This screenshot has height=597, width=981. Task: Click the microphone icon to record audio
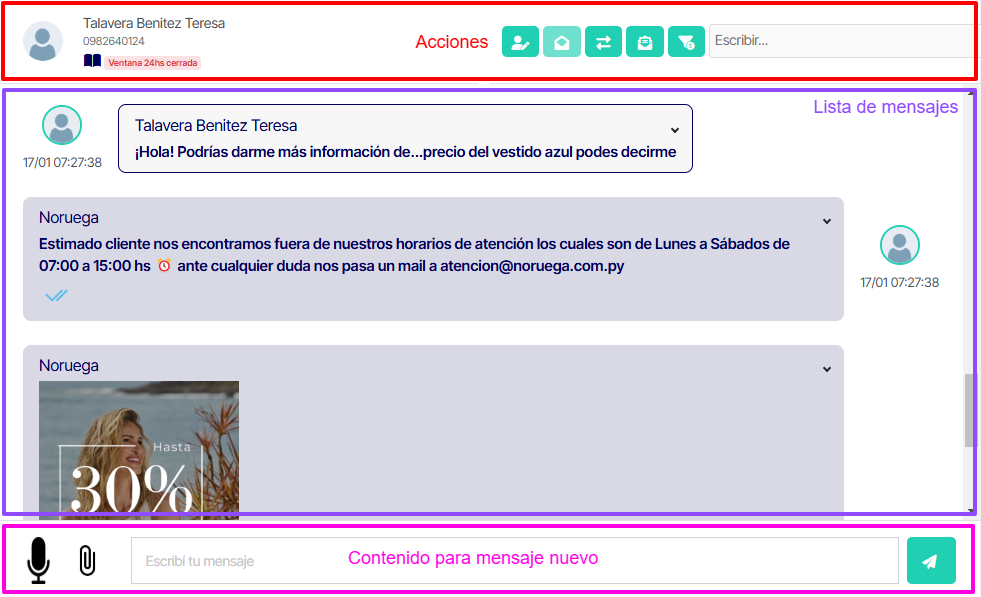point(39,560)
